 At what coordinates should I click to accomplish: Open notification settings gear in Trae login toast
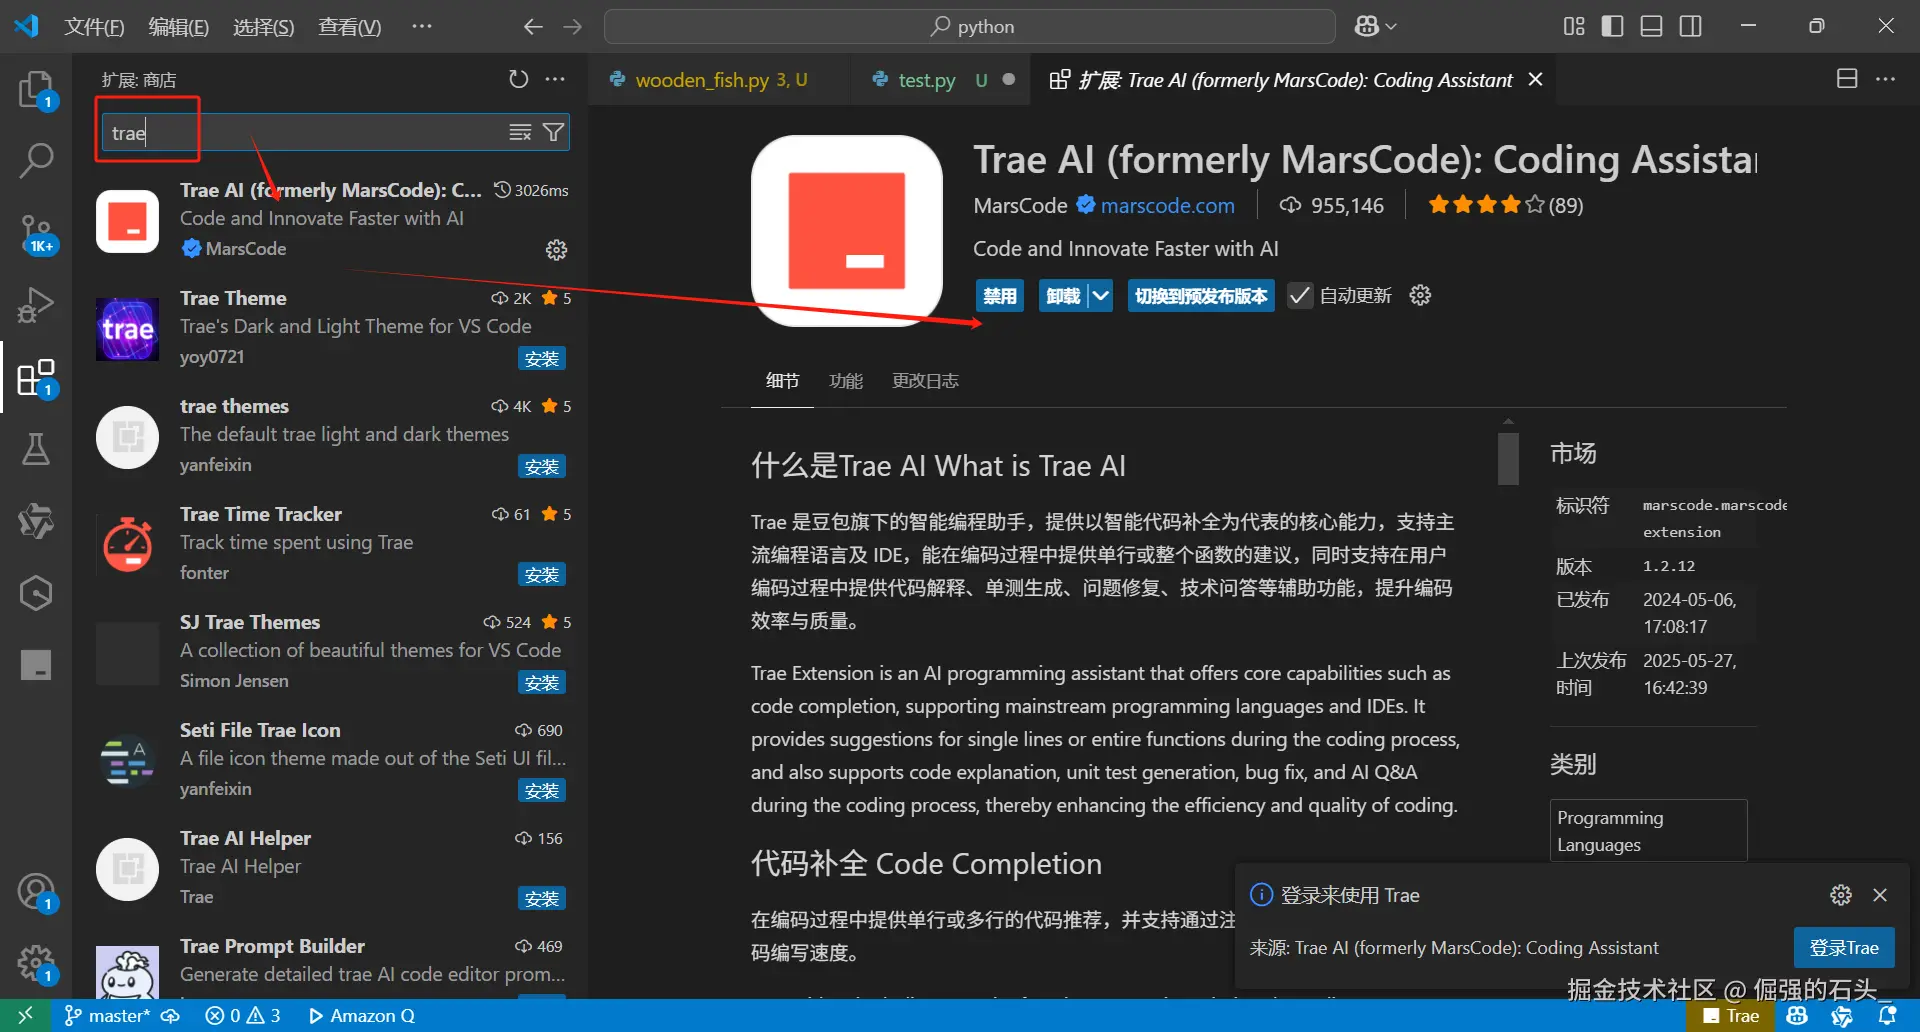point(1841,895)
